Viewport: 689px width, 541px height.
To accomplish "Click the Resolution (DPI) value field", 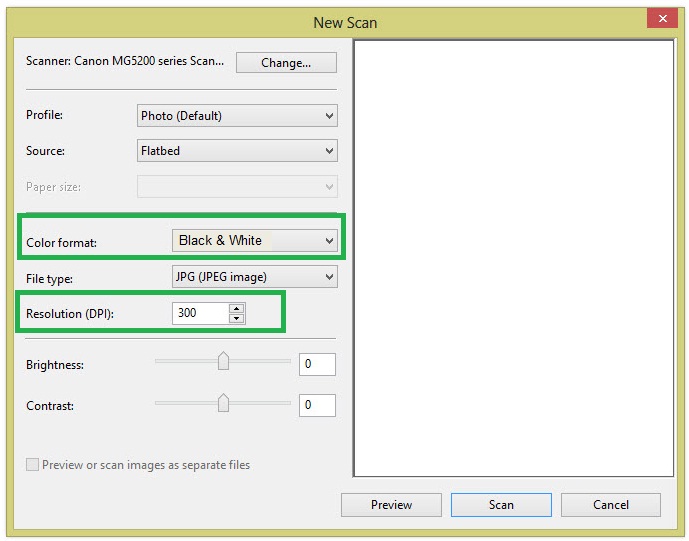I will (x=200, y=313).
